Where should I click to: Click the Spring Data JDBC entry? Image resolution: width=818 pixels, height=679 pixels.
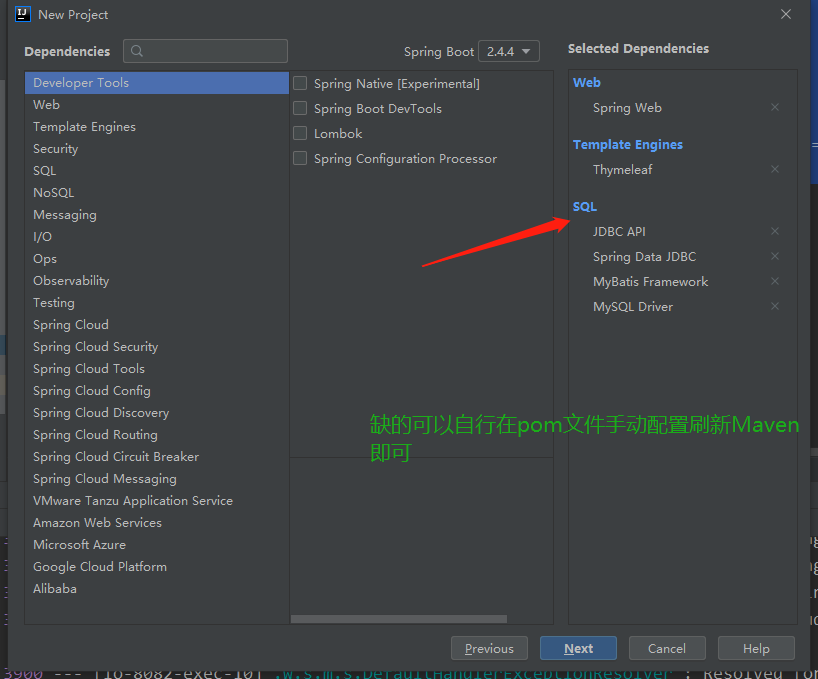[644, 257]
